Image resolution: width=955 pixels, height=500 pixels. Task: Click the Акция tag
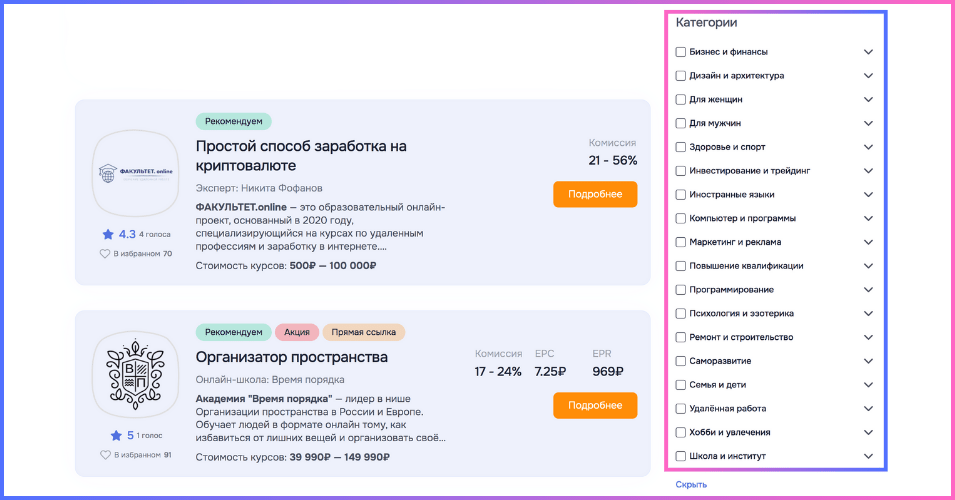297,332
